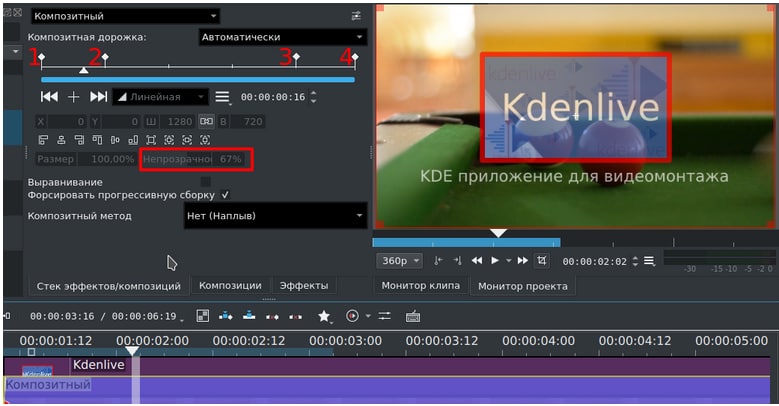Fast forward in project monitor
This screenshot has width=779, height=406.
point(523,260)
